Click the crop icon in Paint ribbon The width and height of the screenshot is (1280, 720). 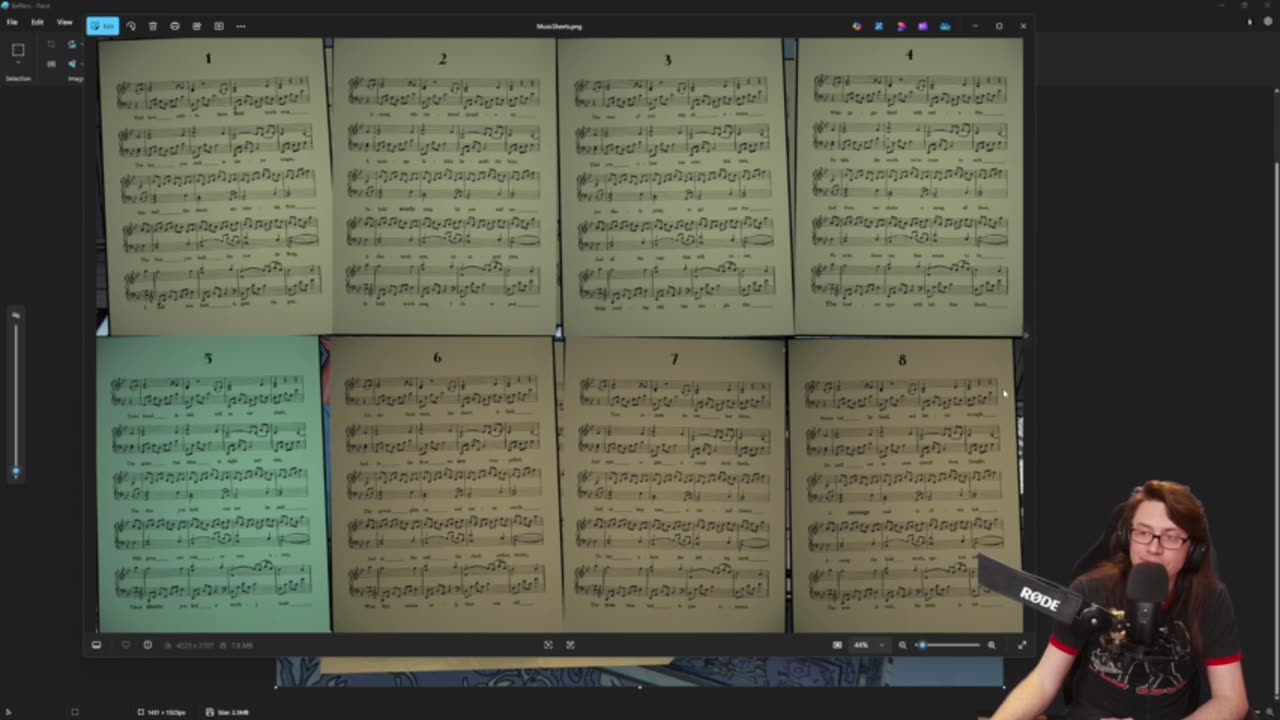point(51,45)
